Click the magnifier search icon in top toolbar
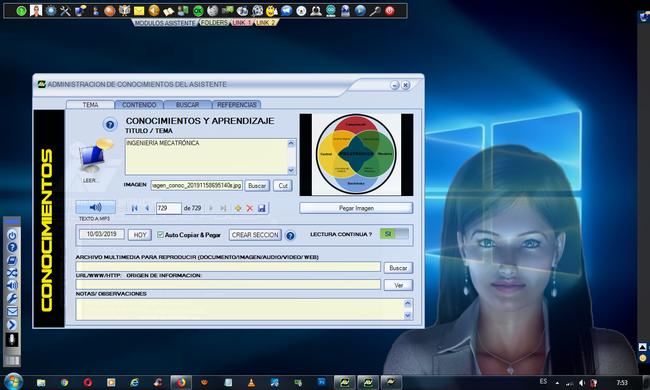 375,11
